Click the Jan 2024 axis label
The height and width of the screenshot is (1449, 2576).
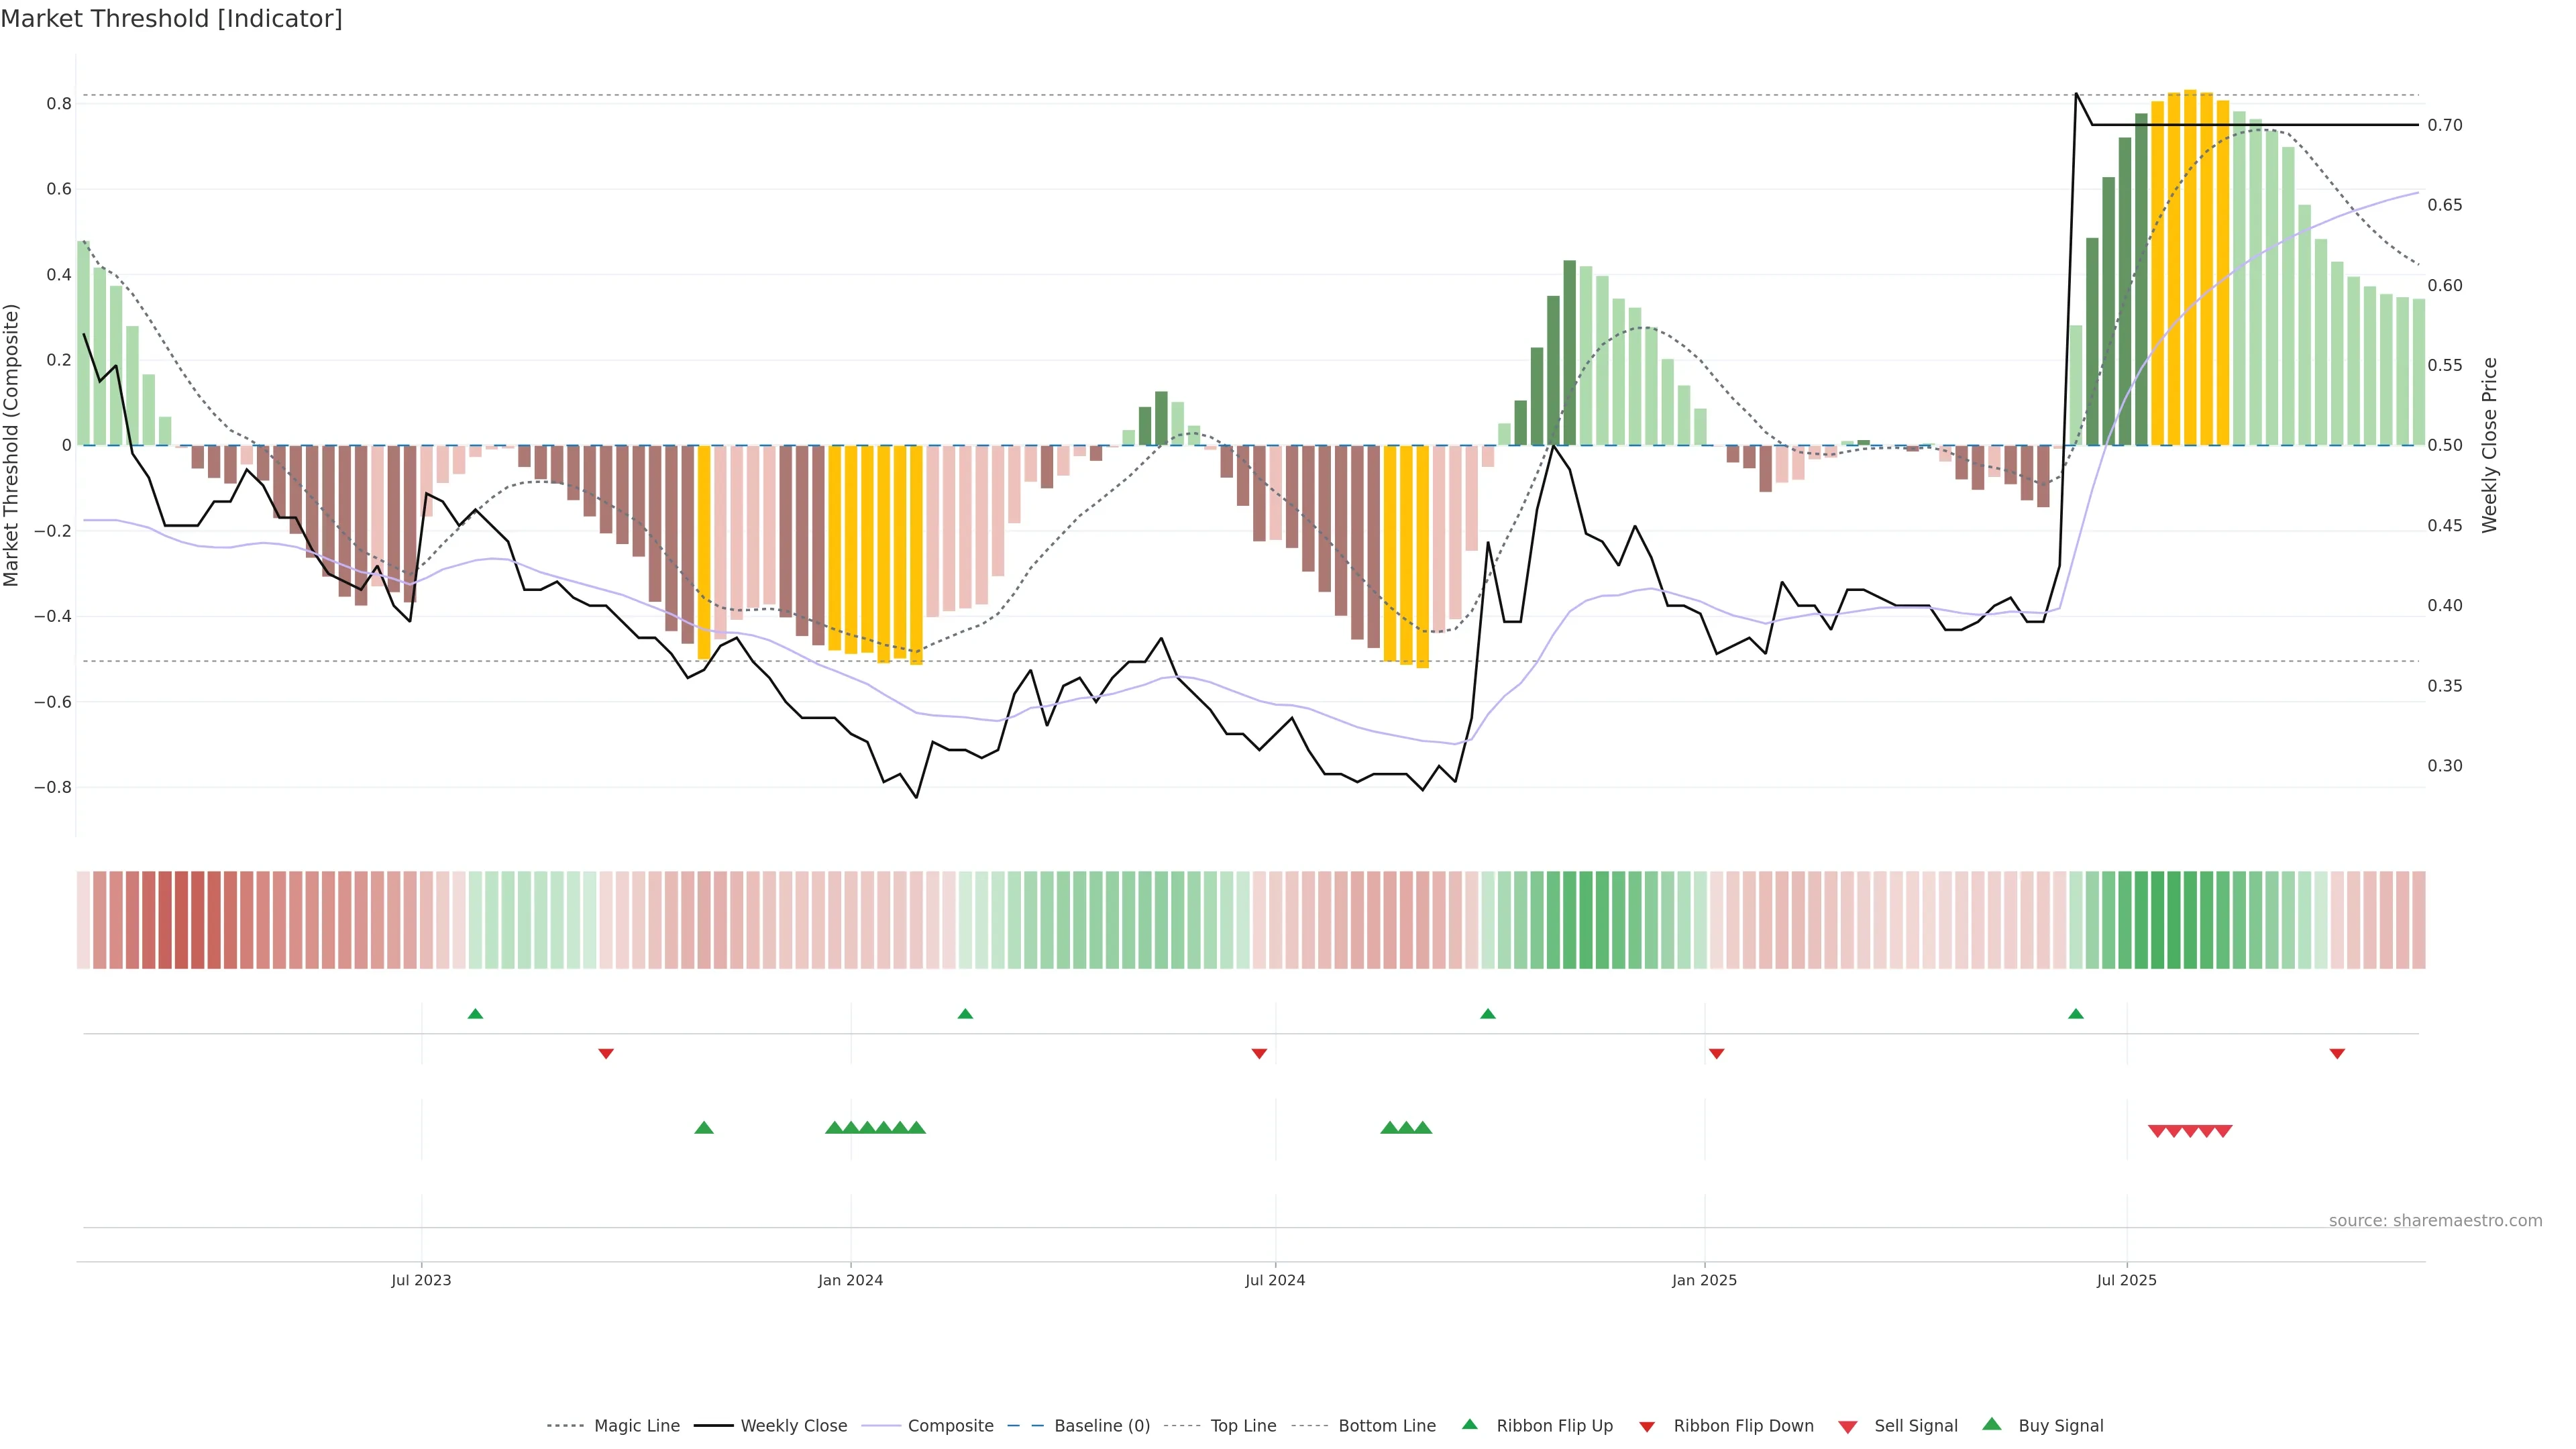[850, 1280]
